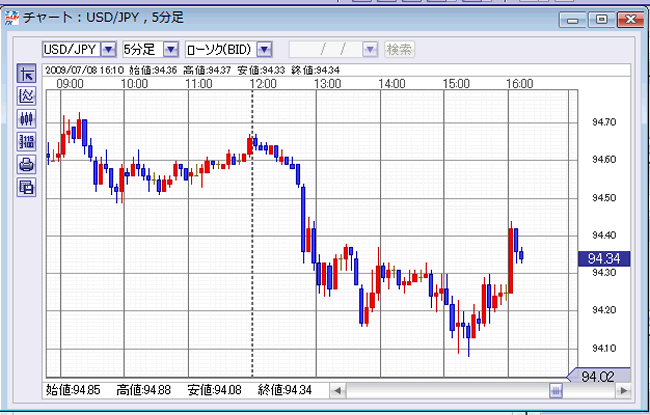Click the scrollbar left arrow
650x415 pixels.
point(338,390)
